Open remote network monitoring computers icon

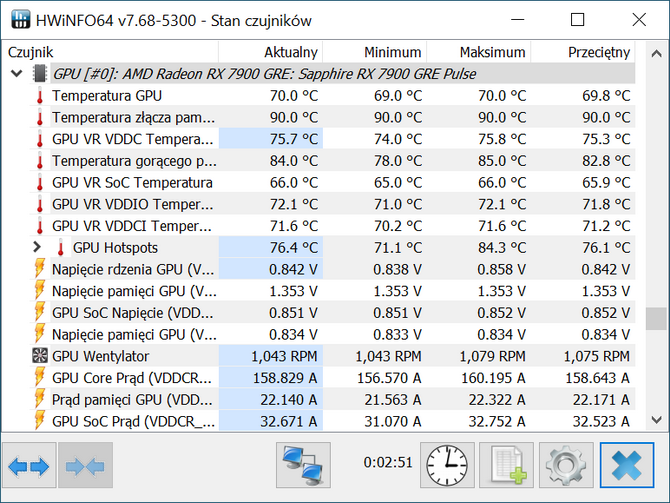[x=303, y=465]
